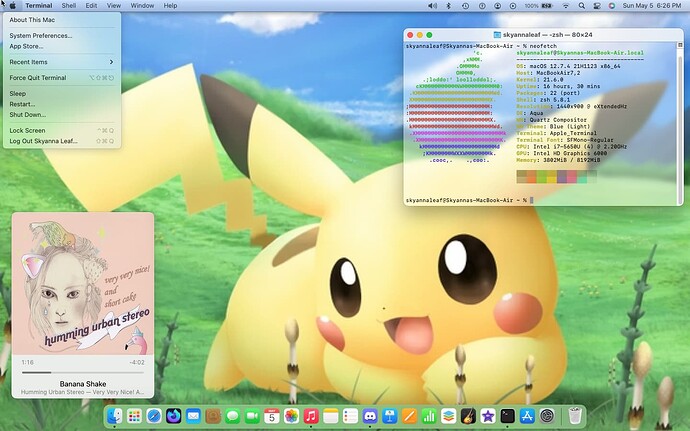
Task: Open Contacts from the Dock
Action: 213,416
